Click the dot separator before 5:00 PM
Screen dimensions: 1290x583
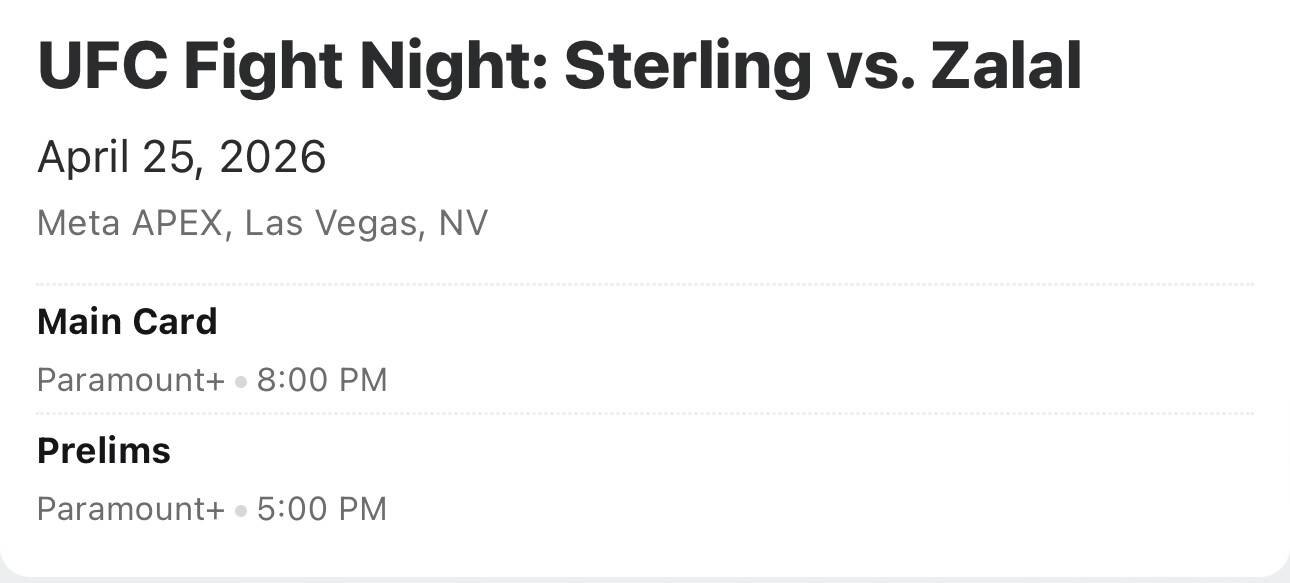point(241,510)
